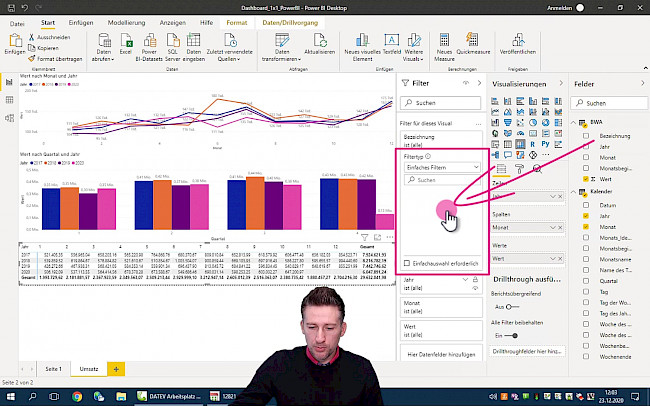This screenshot has width=650, height=406.
Task: Click the Anmelden sign-in button
Action: click(560, 6)
